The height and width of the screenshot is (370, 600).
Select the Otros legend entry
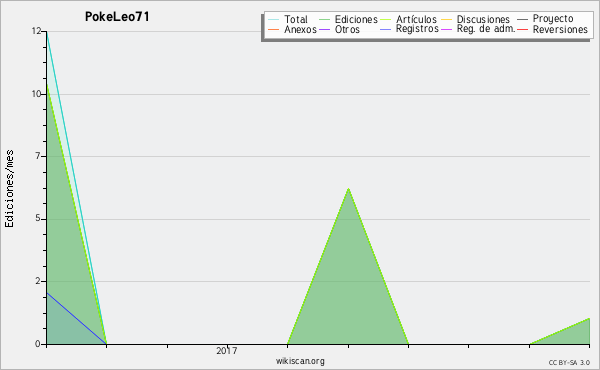339,29
